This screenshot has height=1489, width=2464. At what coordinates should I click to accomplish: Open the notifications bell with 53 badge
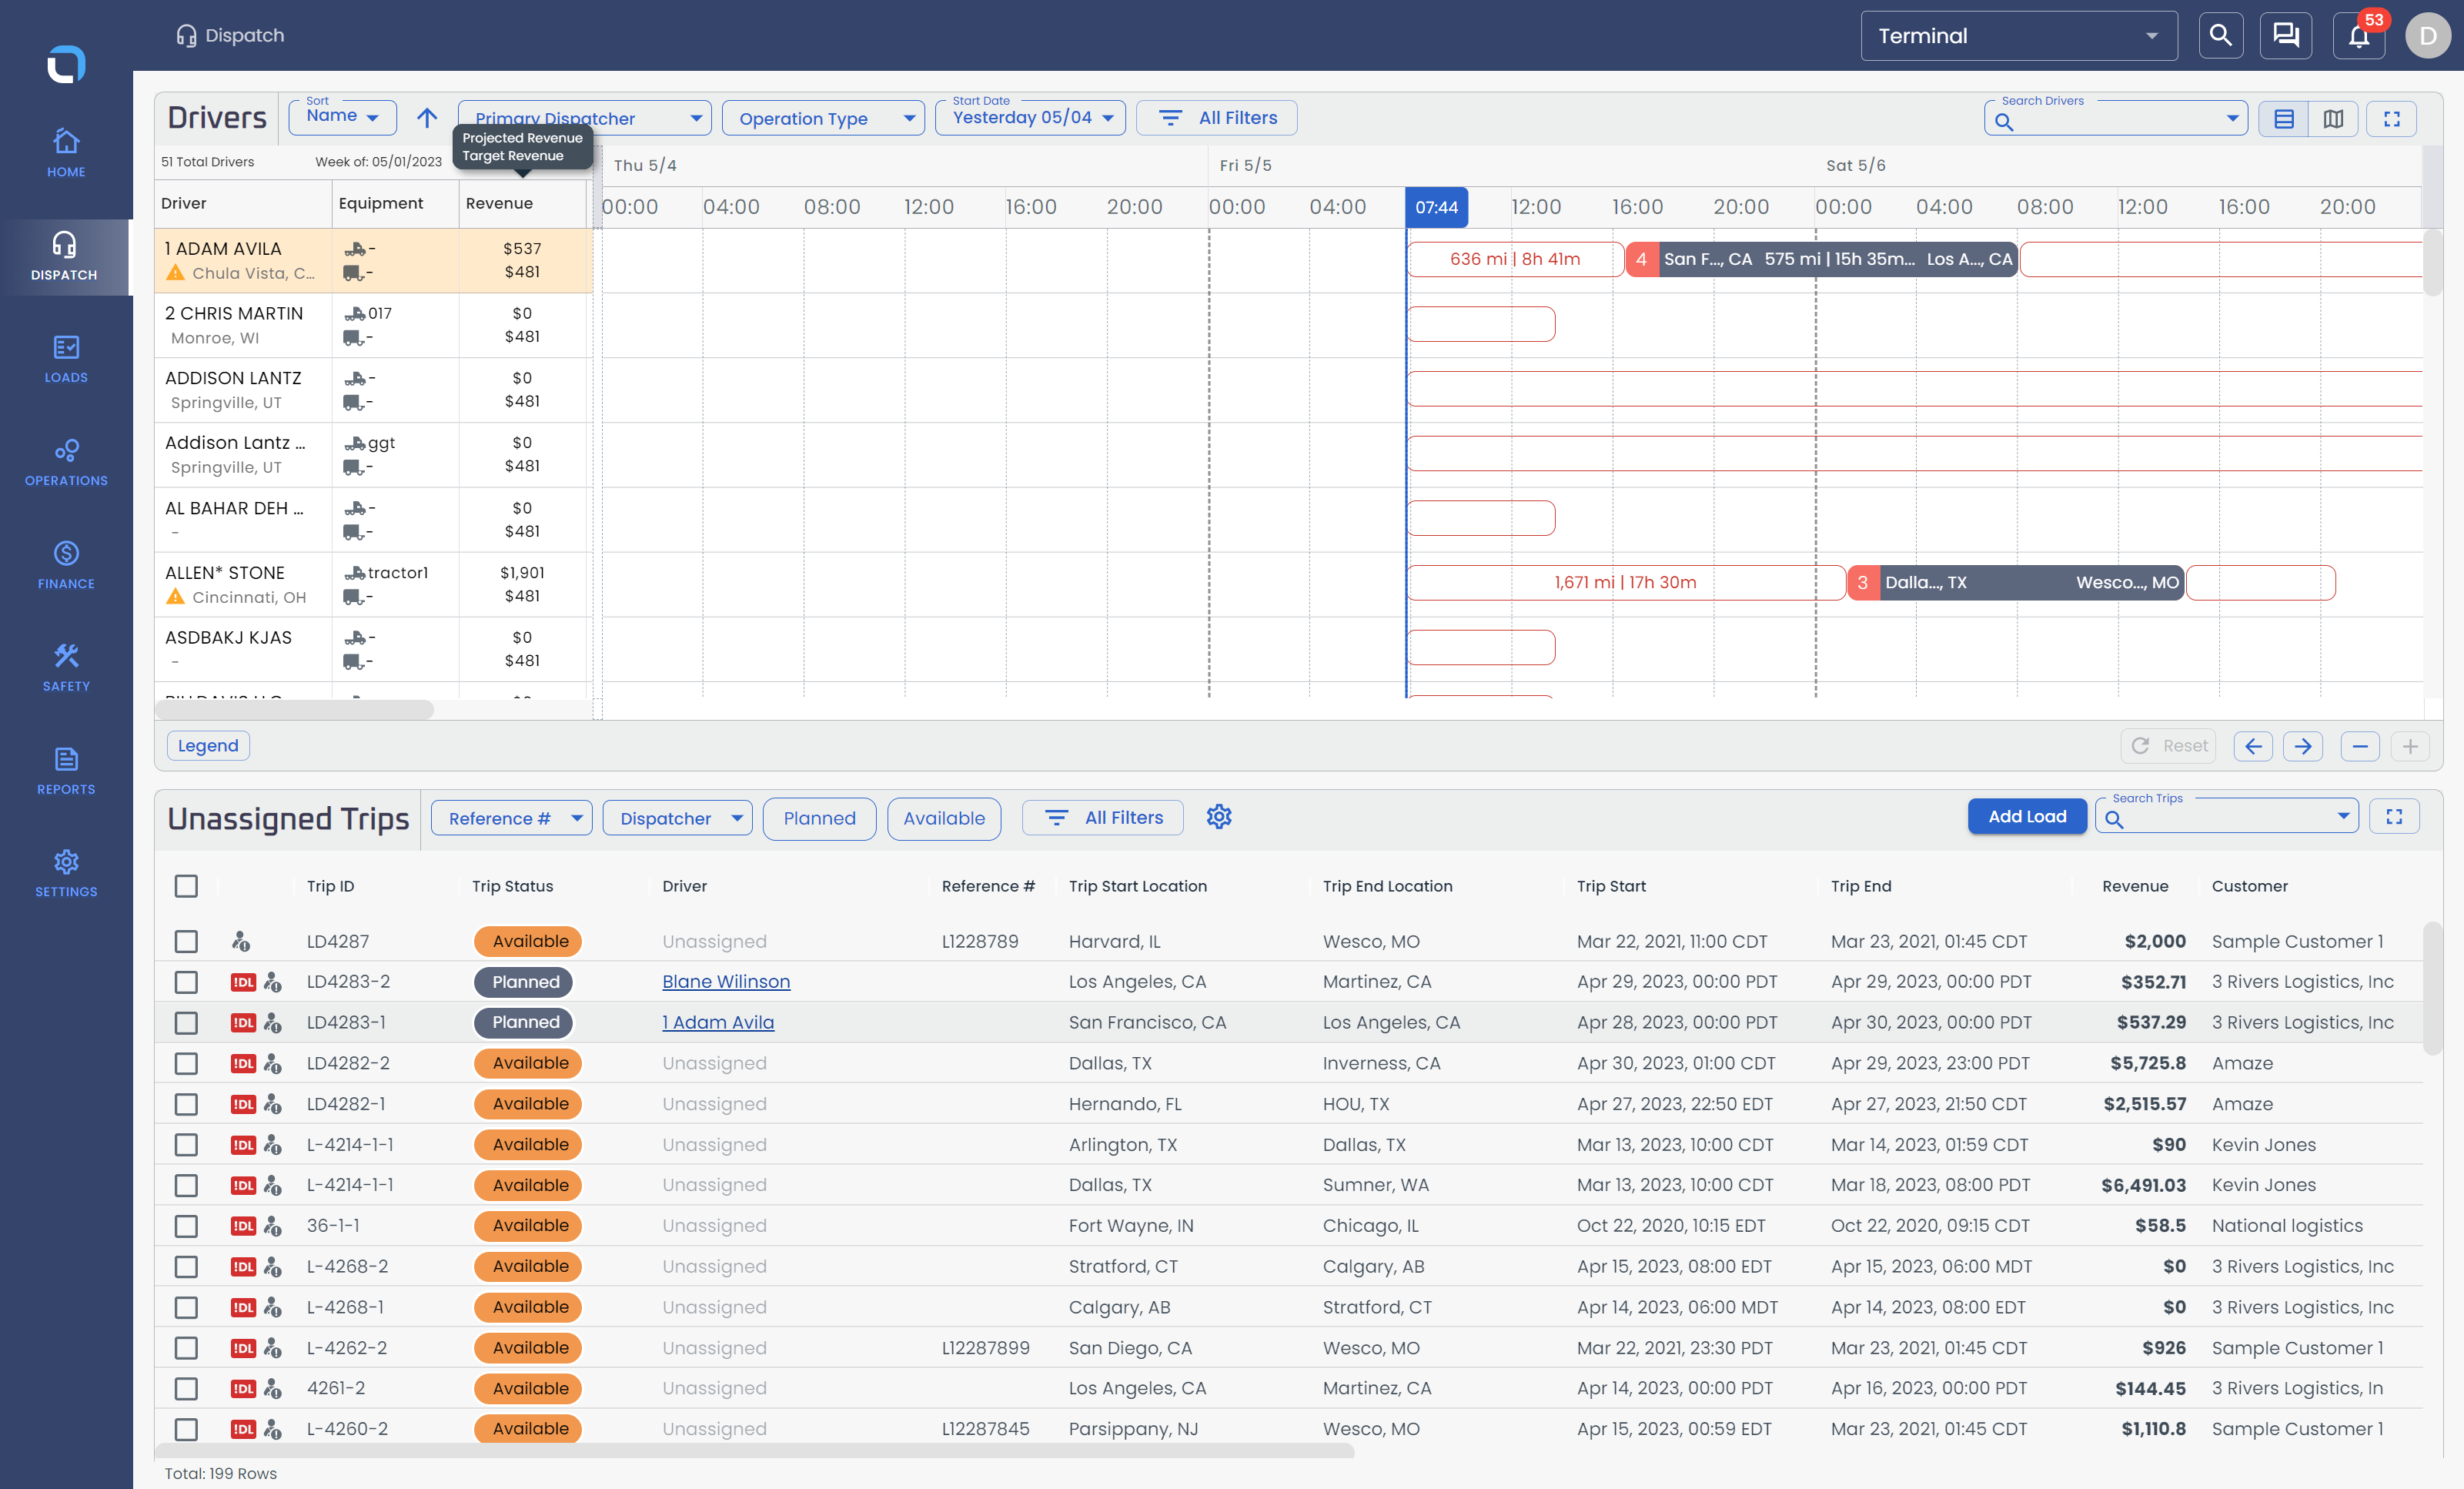tap(2359, 36)
